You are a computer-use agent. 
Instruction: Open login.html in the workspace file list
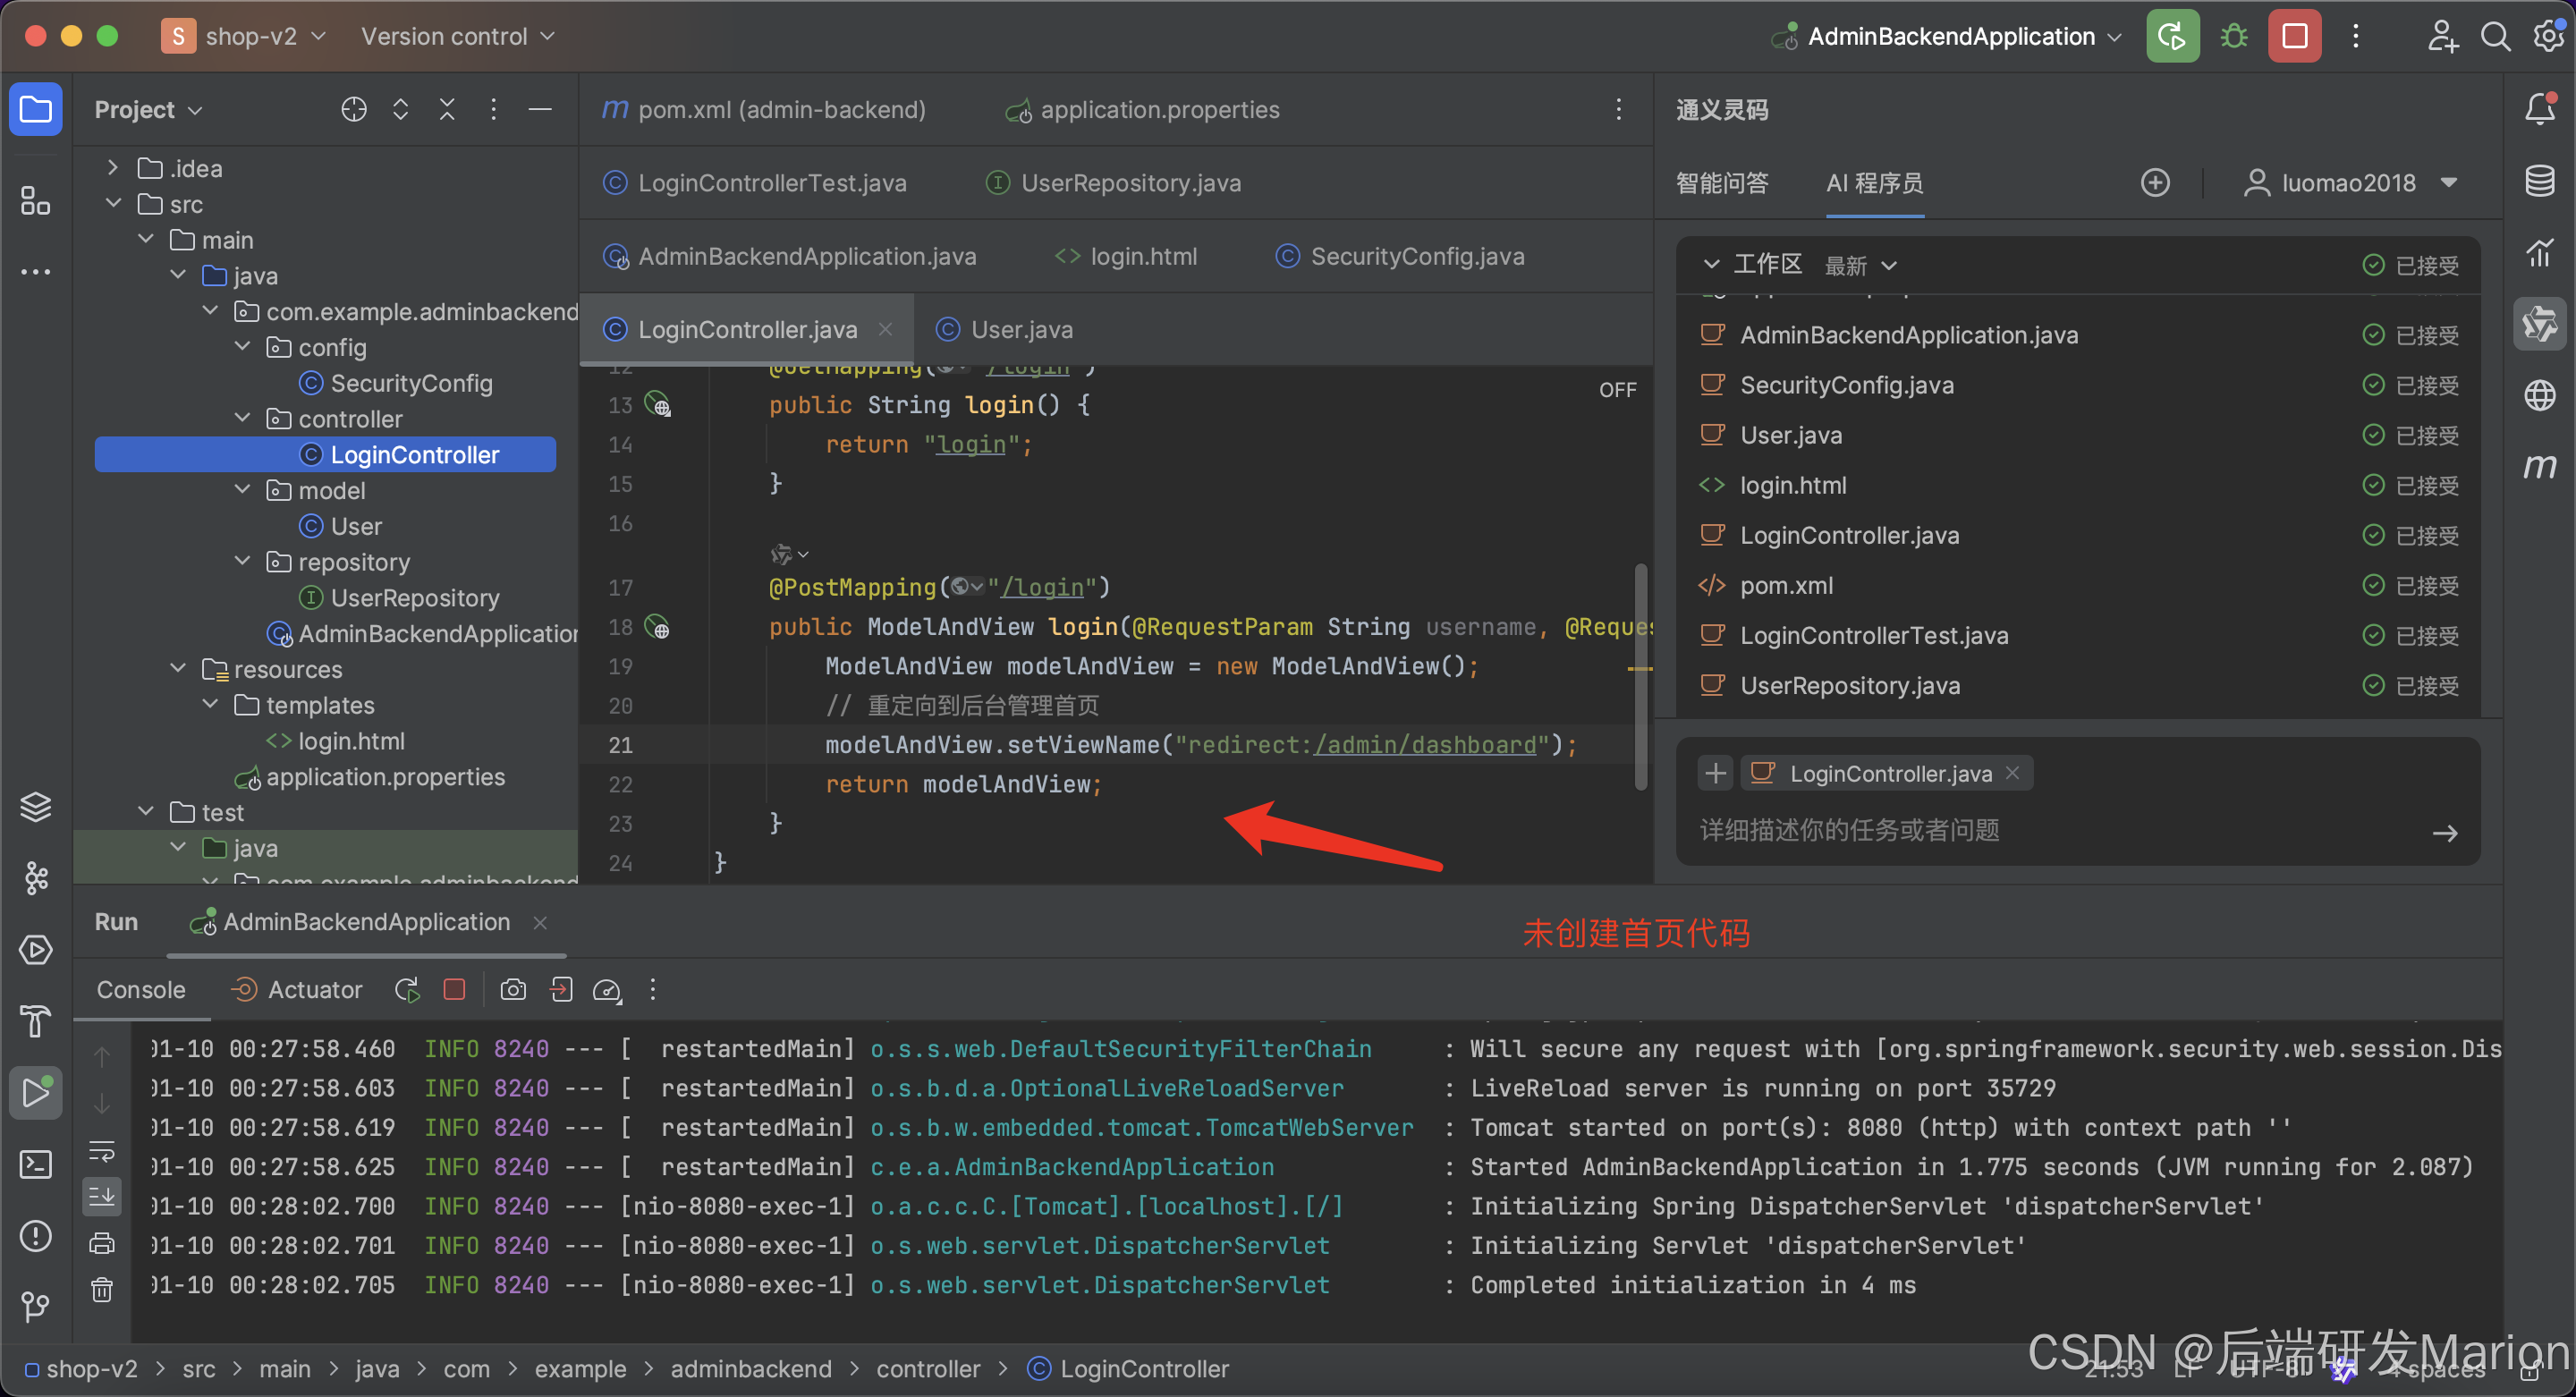click(1793, 486)
